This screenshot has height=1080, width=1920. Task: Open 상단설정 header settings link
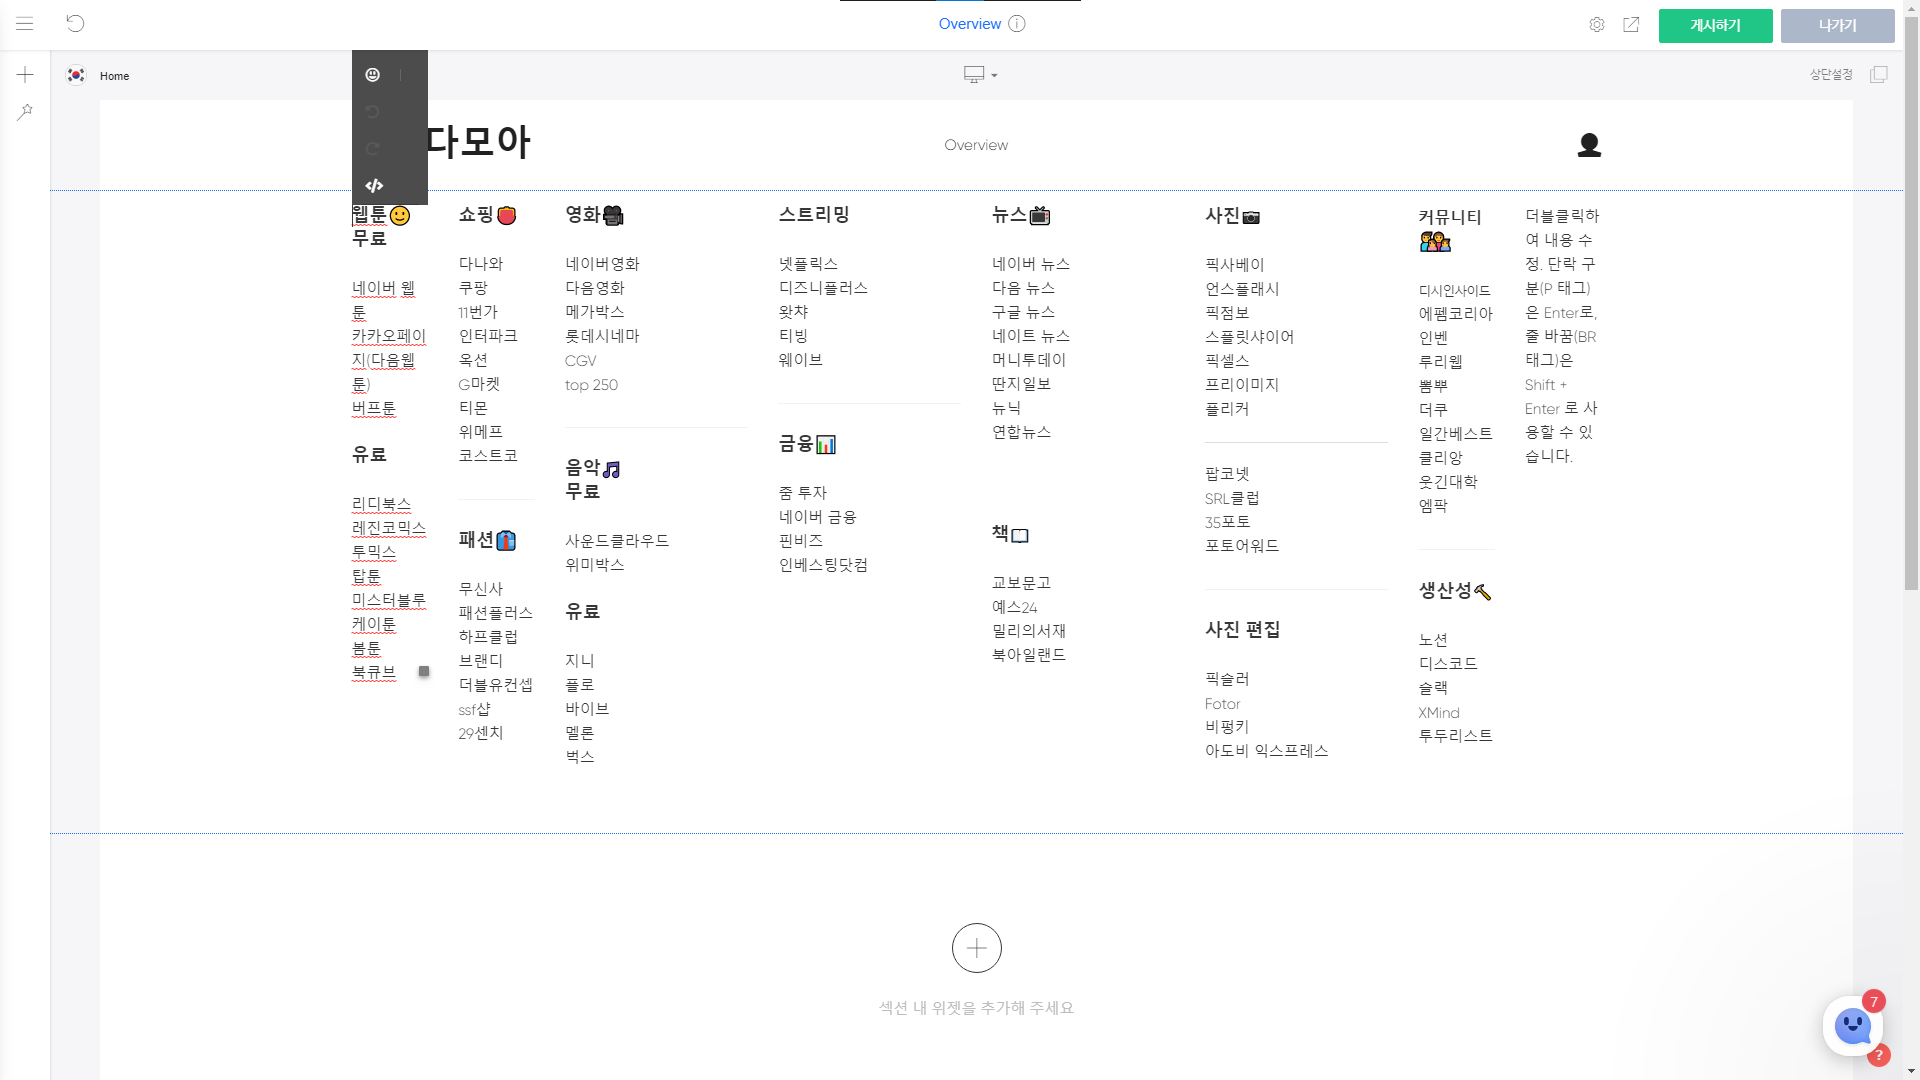1831,75
